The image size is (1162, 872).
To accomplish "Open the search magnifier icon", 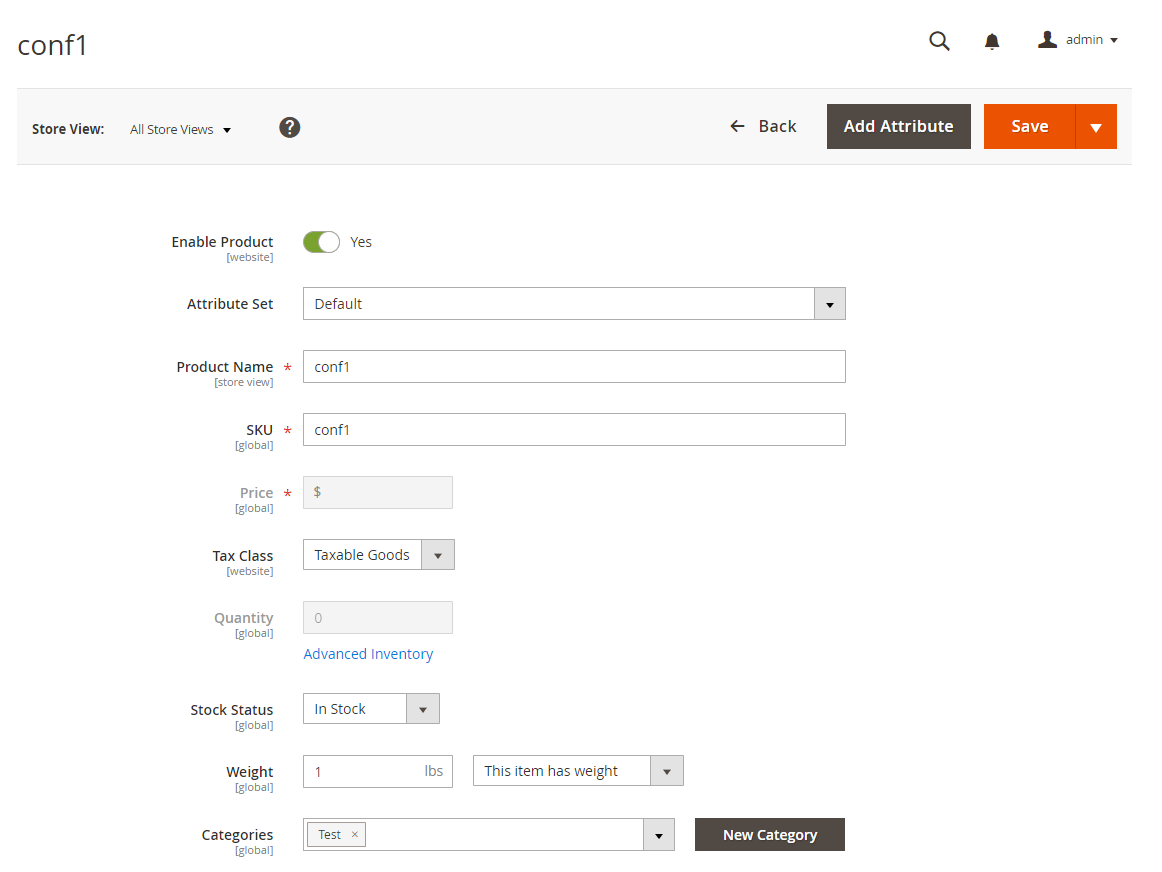I will (x=939, y=41).
